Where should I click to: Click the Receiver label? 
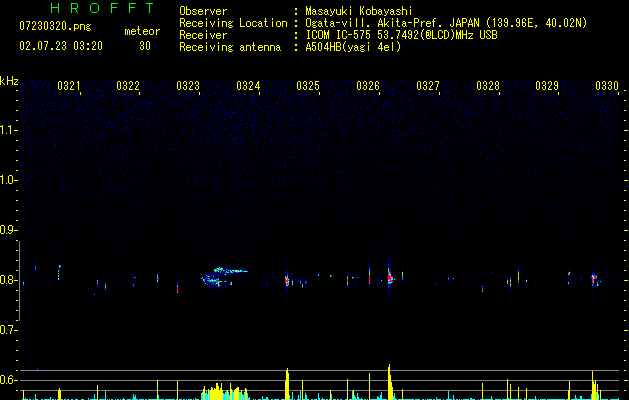click(203, 35)
